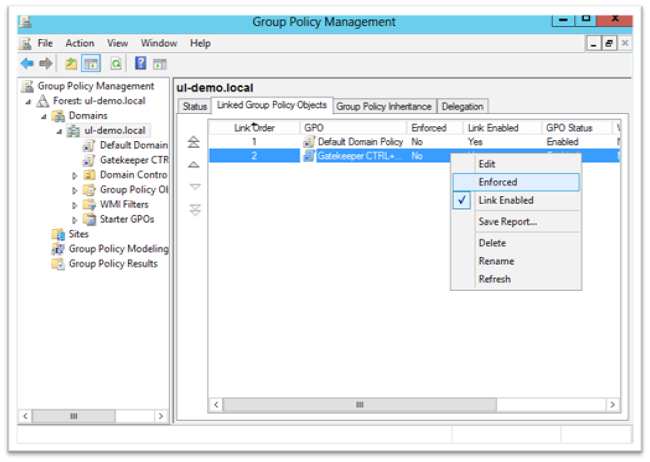The height and width of the screenshot is (462, 650).
Task: Click the Up one level folder icon
Action: pos(72,64)
